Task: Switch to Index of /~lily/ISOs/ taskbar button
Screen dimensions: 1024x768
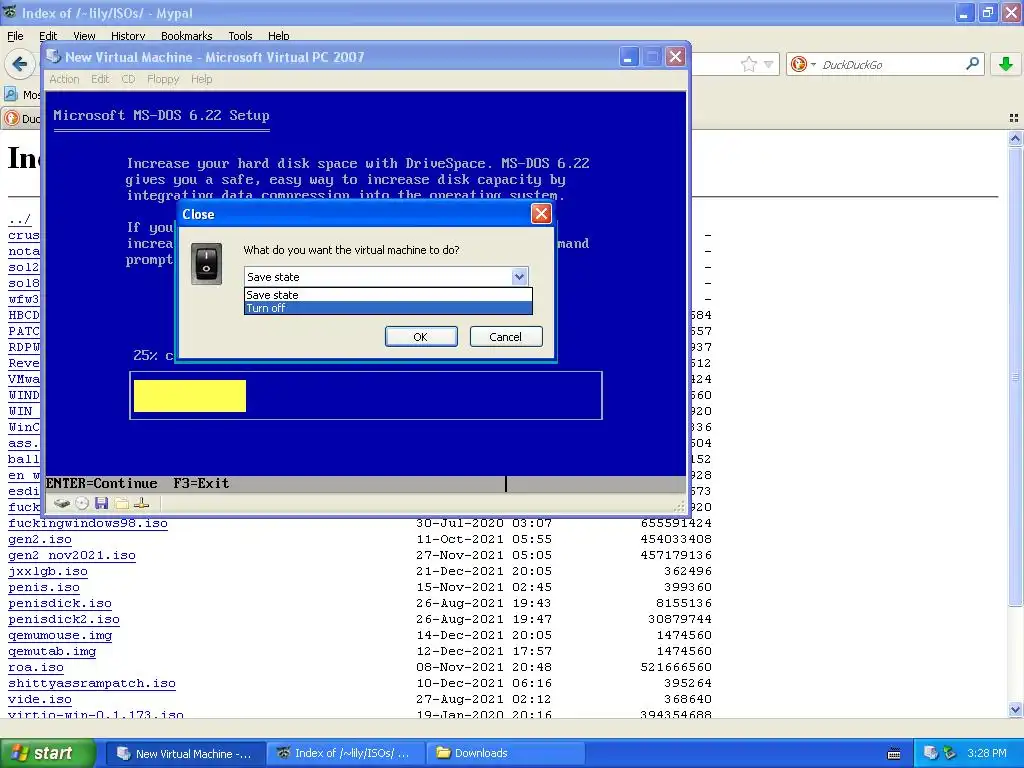Action: (x=345, y=753)
